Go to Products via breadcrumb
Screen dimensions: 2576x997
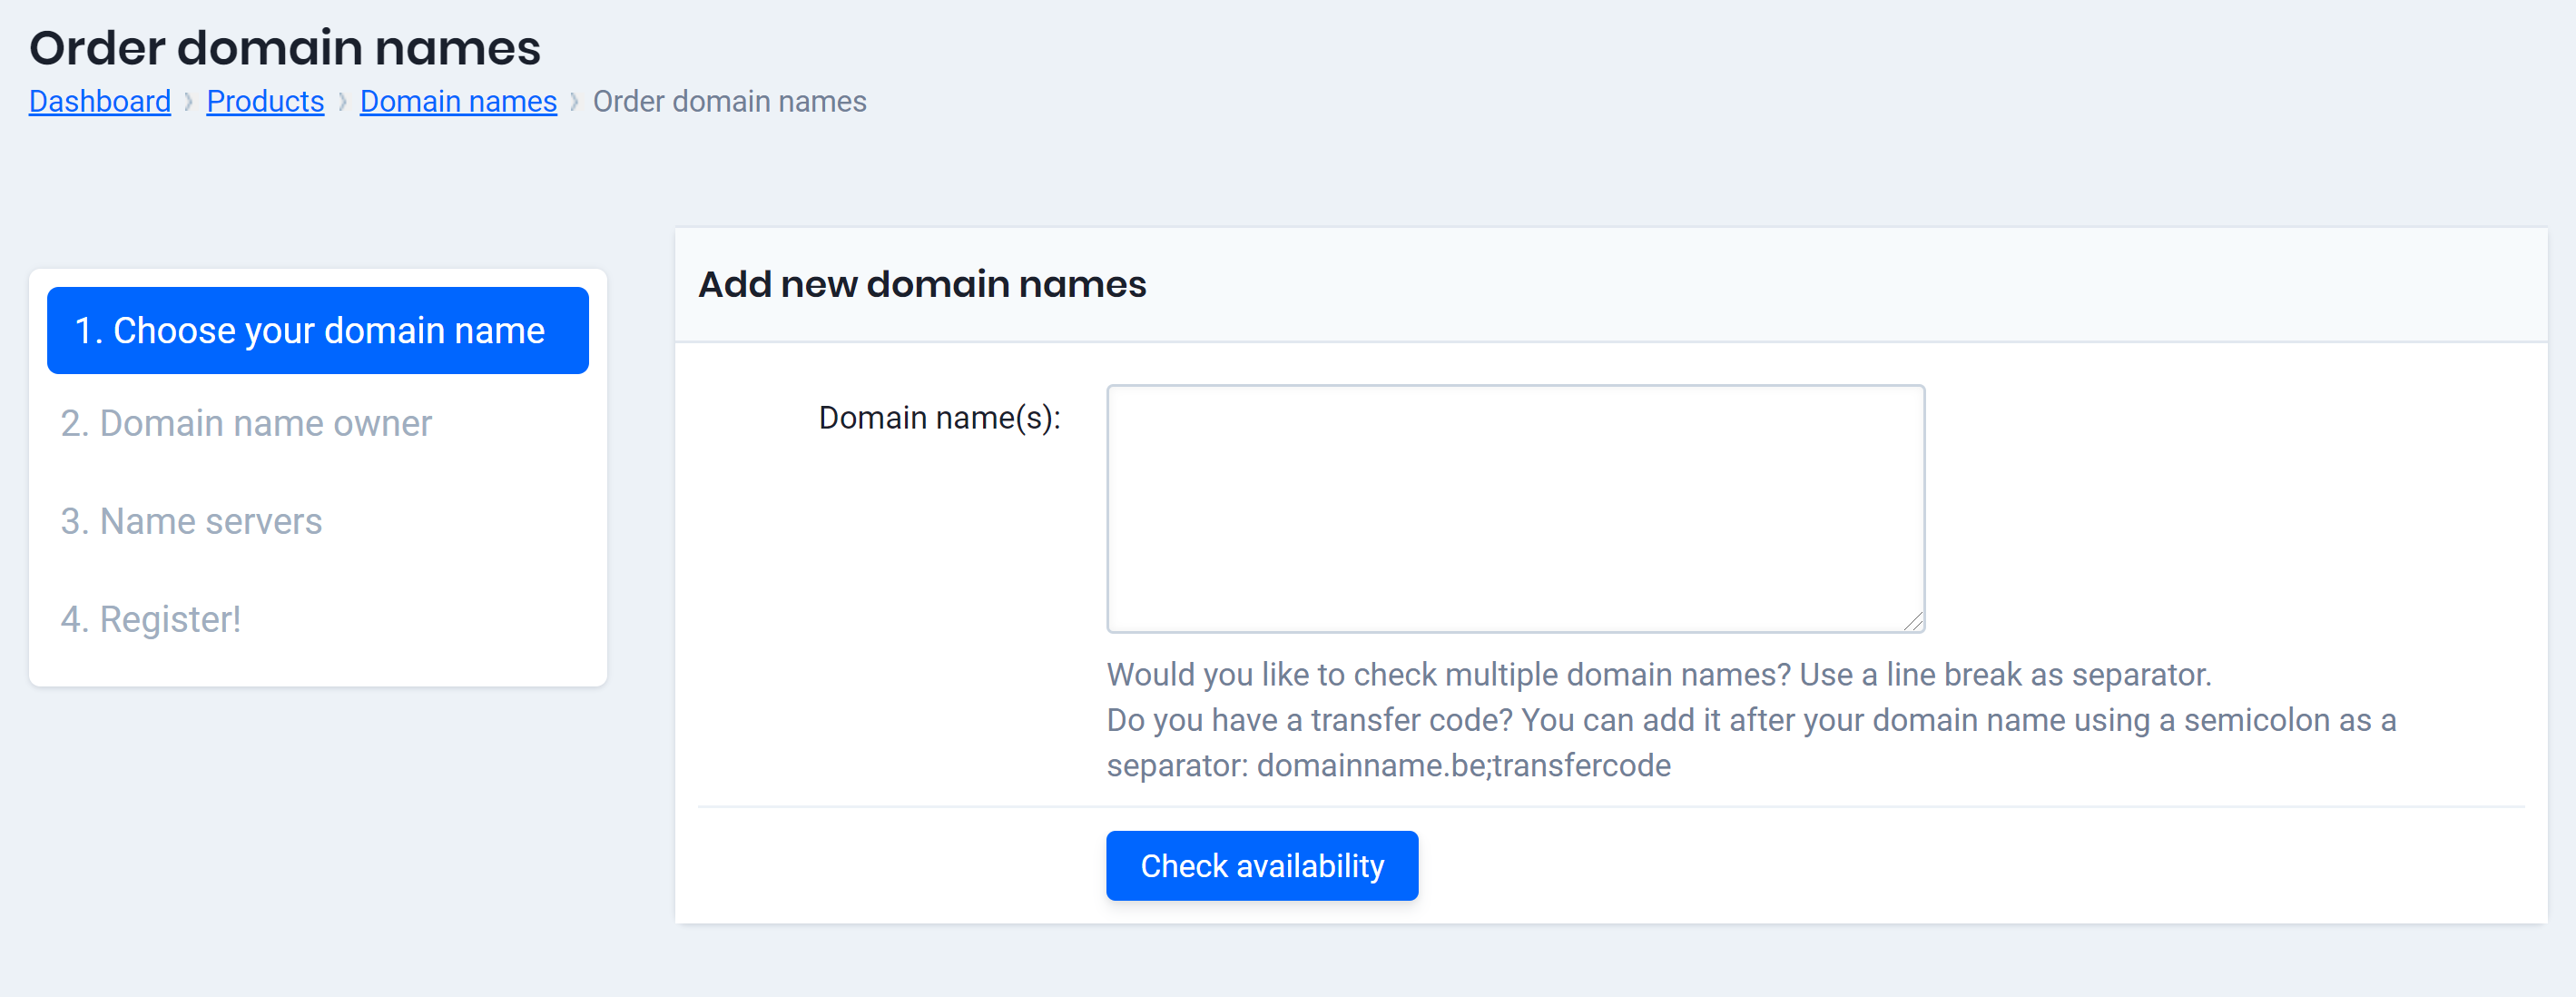pos(265,101)
